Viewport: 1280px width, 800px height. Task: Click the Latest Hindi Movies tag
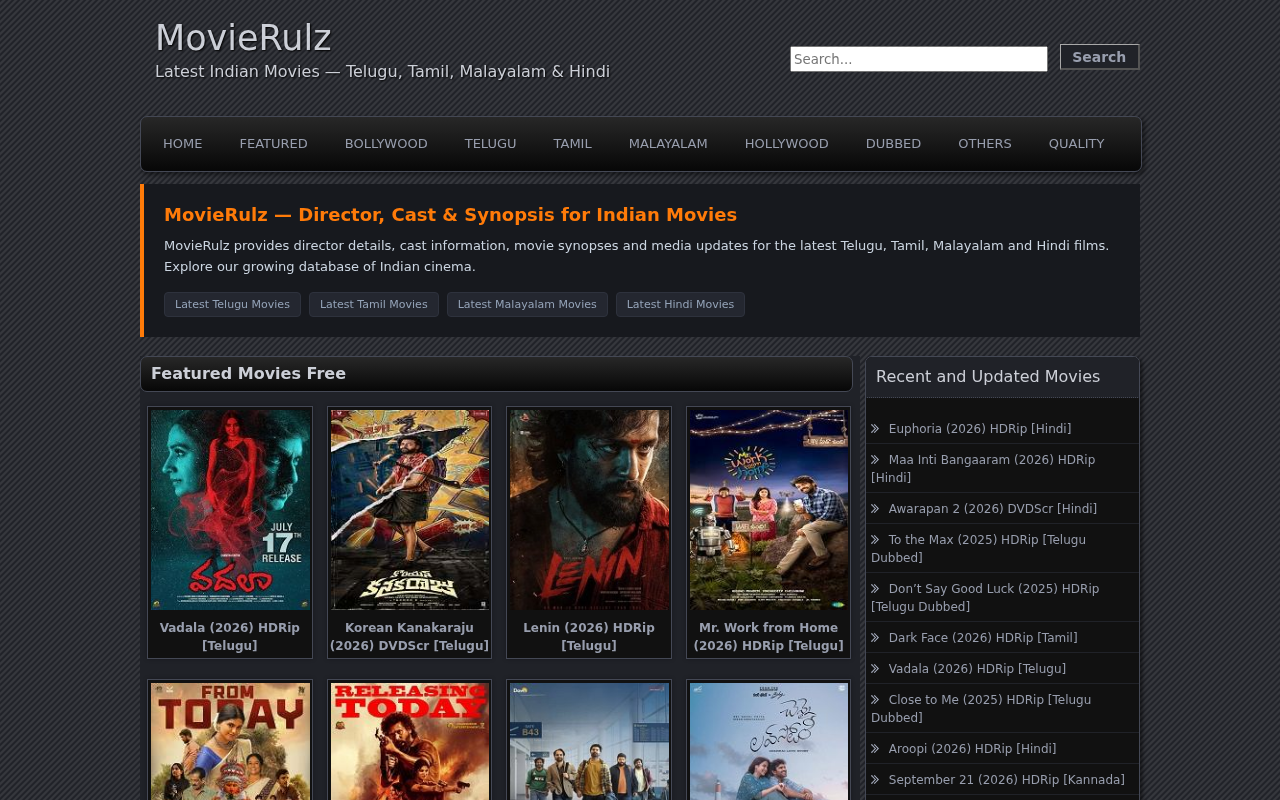pyautogui.click(x=680, y=305)
